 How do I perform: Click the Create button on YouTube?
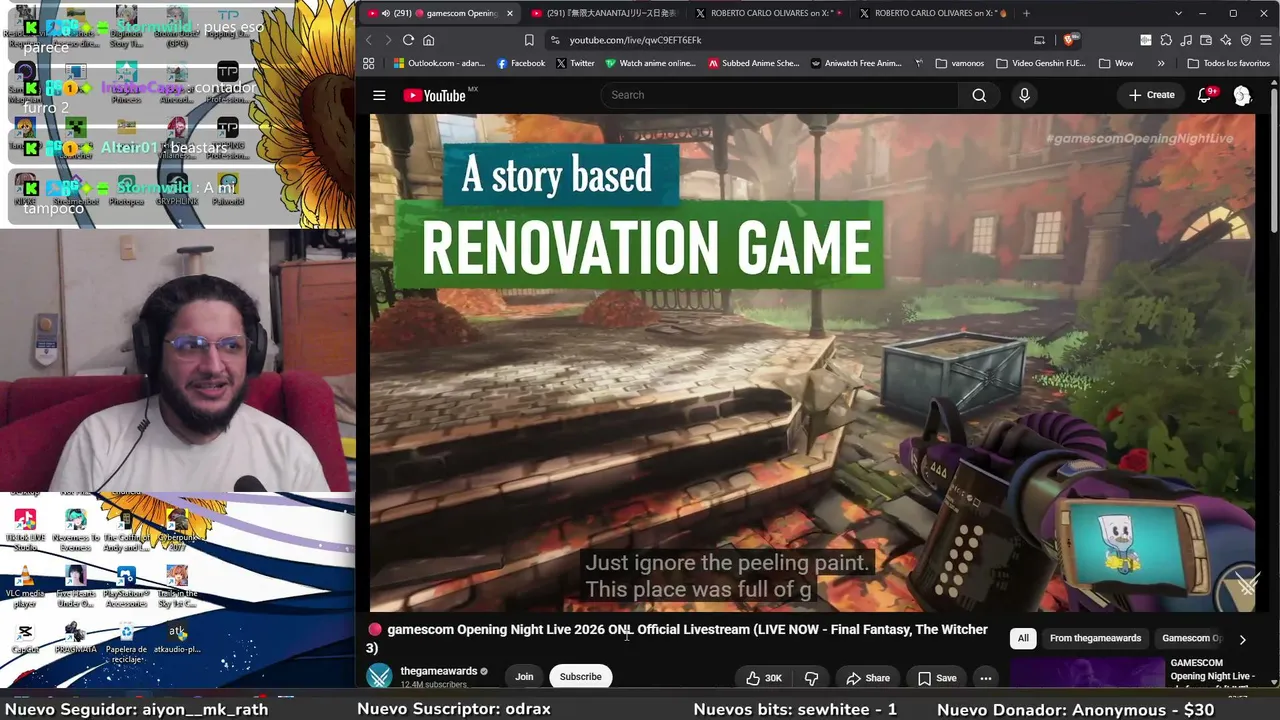[1151, 95]
